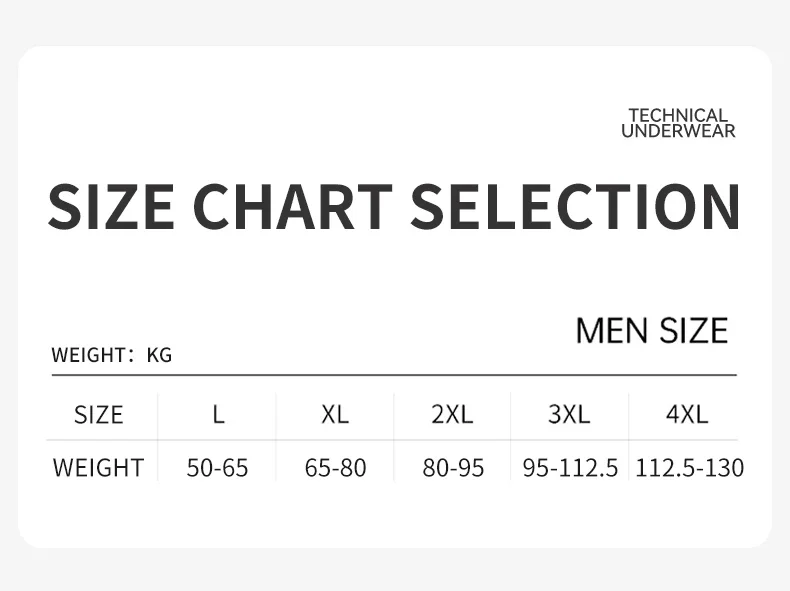The width and height of the screenshot is (790, 591).
Task: Click the 112.5-130 weight value
Action: point(690,468)
